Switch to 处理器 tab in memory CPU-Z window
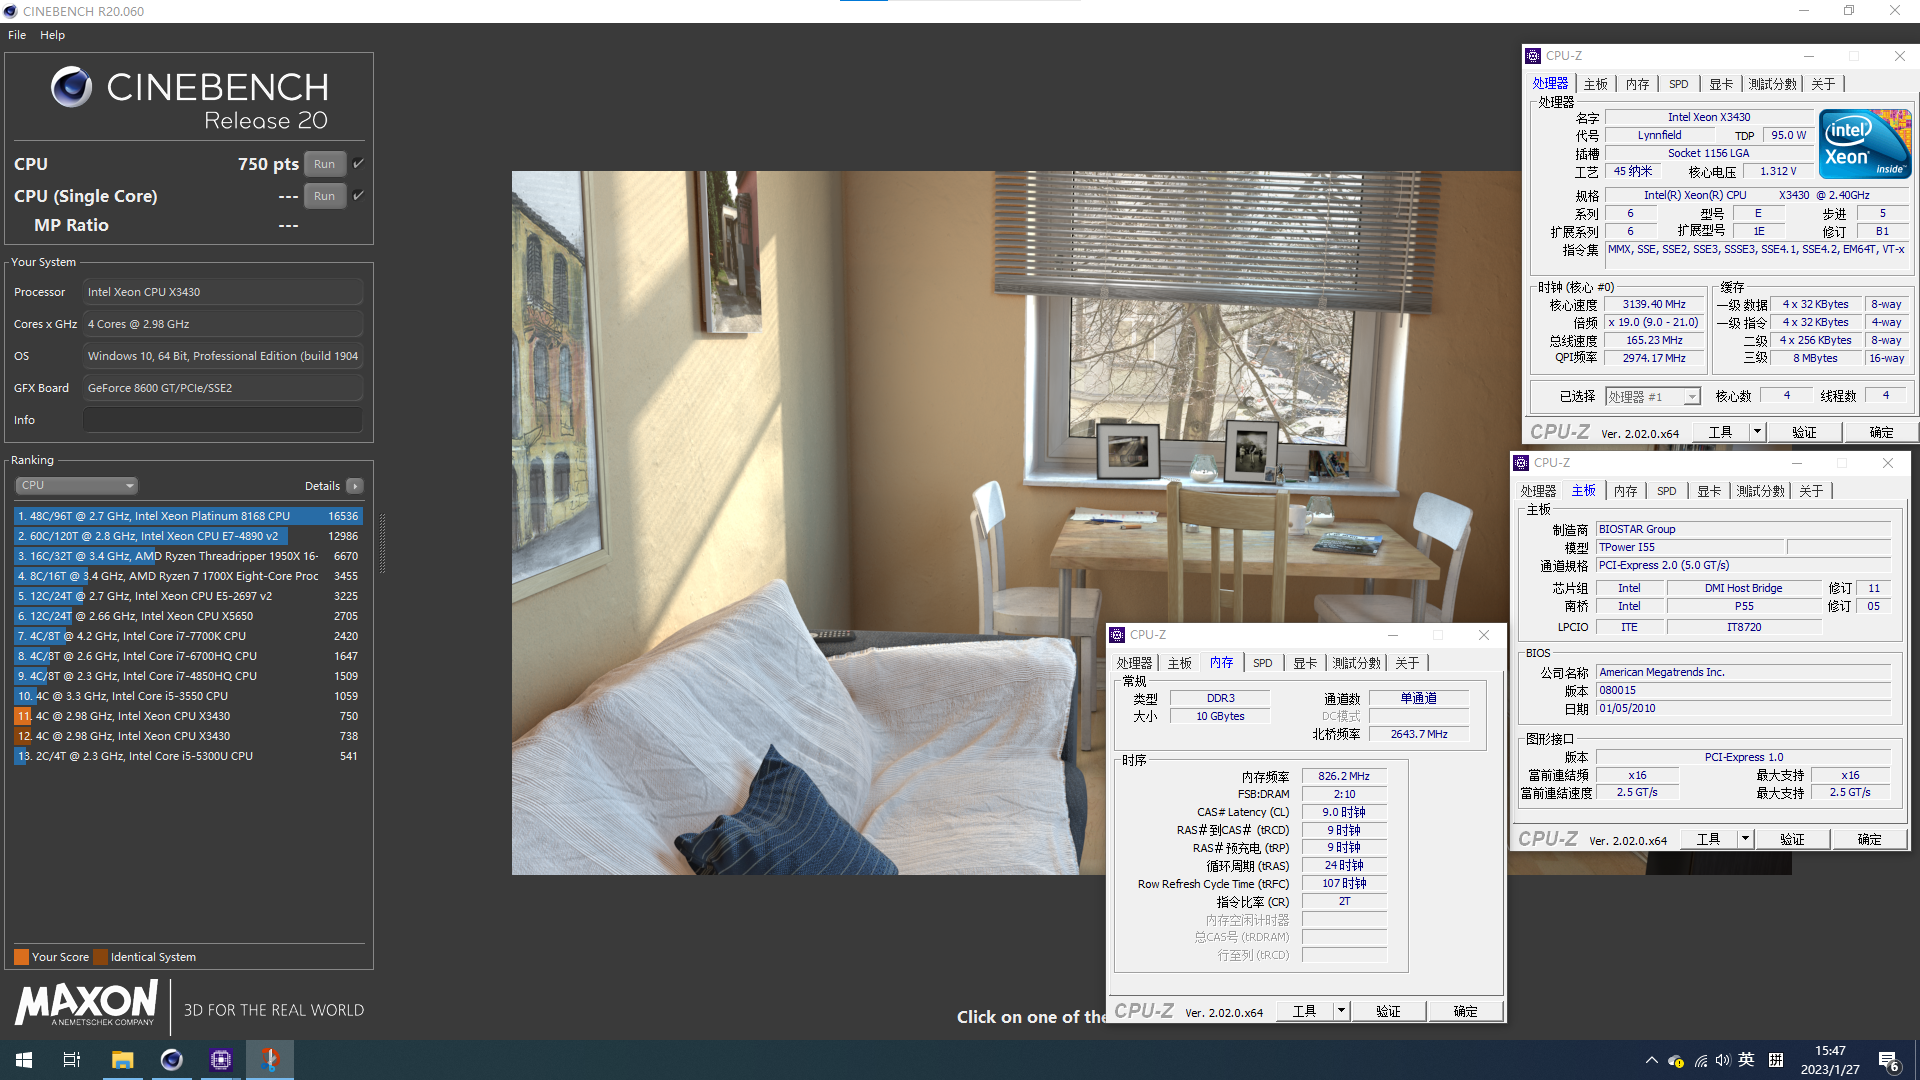Screen dimensions: 1920x1080 pyautogui.click(x=1134, y=663)
